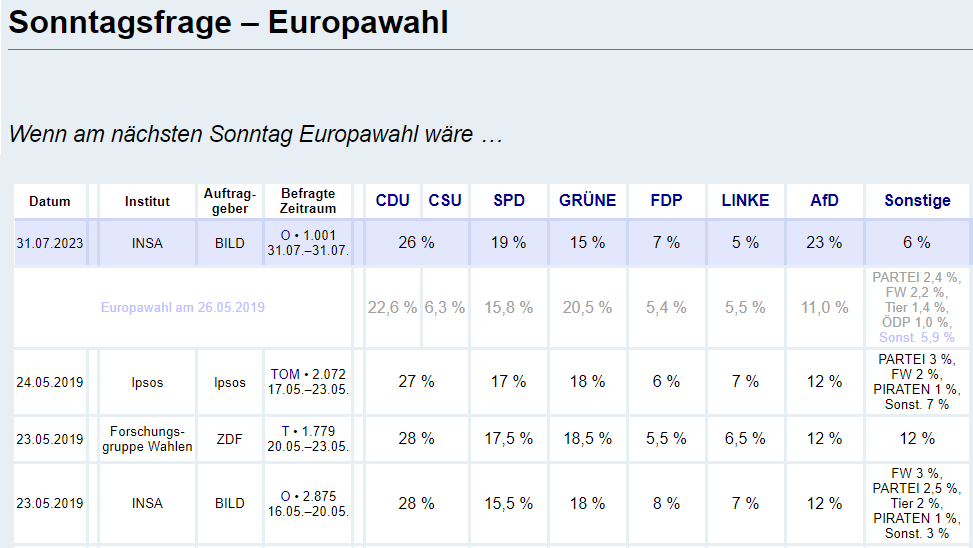
Task: Click the GRÜNE header link
Action: 587,200
